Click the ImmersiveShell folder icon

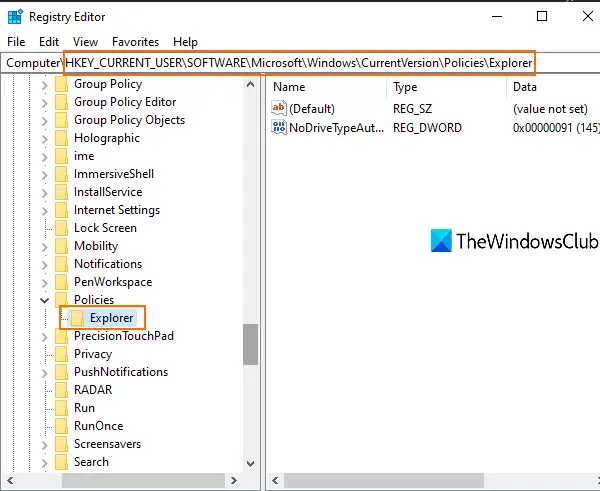(x=62, y=174)
